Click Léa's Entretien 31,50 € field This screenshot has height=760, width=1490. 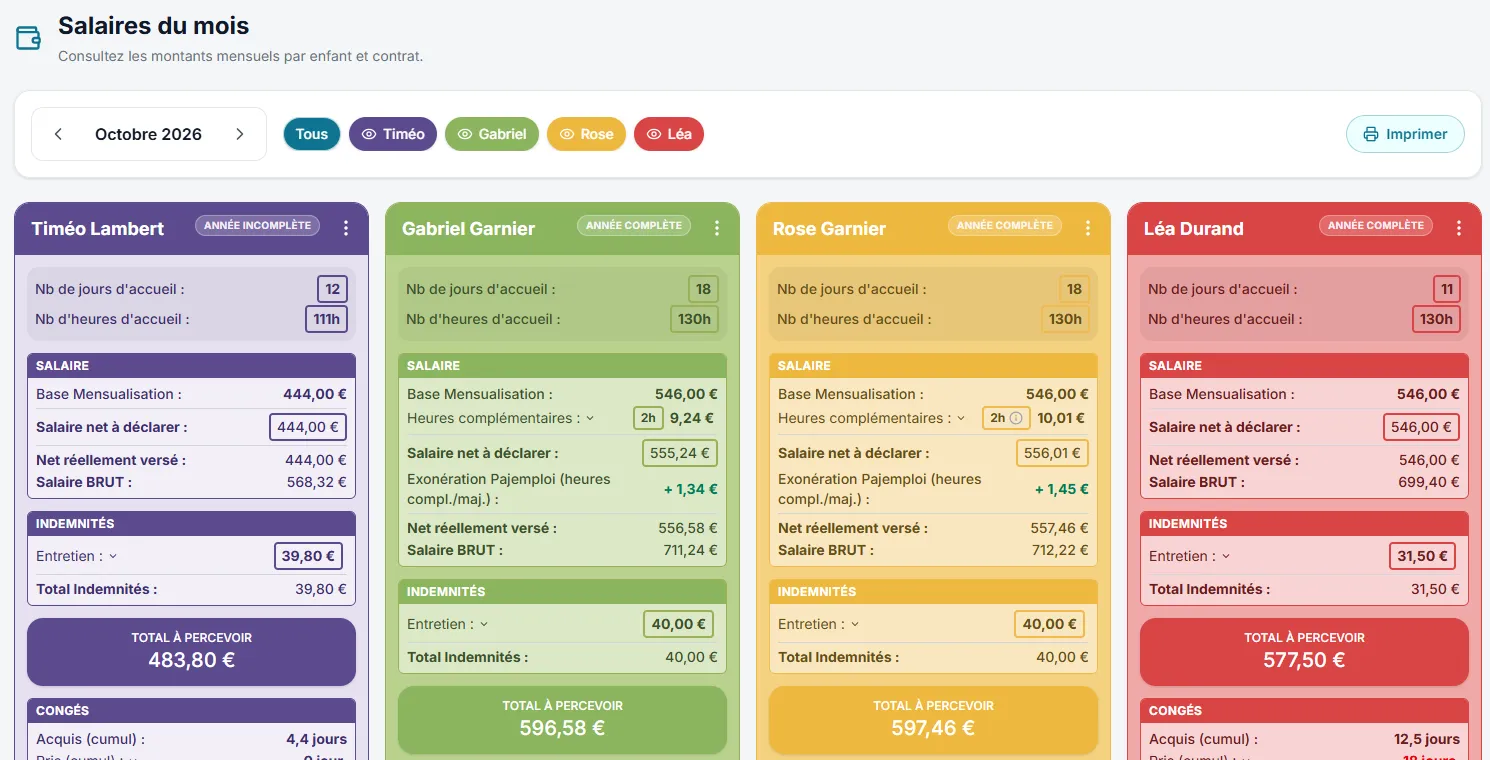tap(1422, 556)
